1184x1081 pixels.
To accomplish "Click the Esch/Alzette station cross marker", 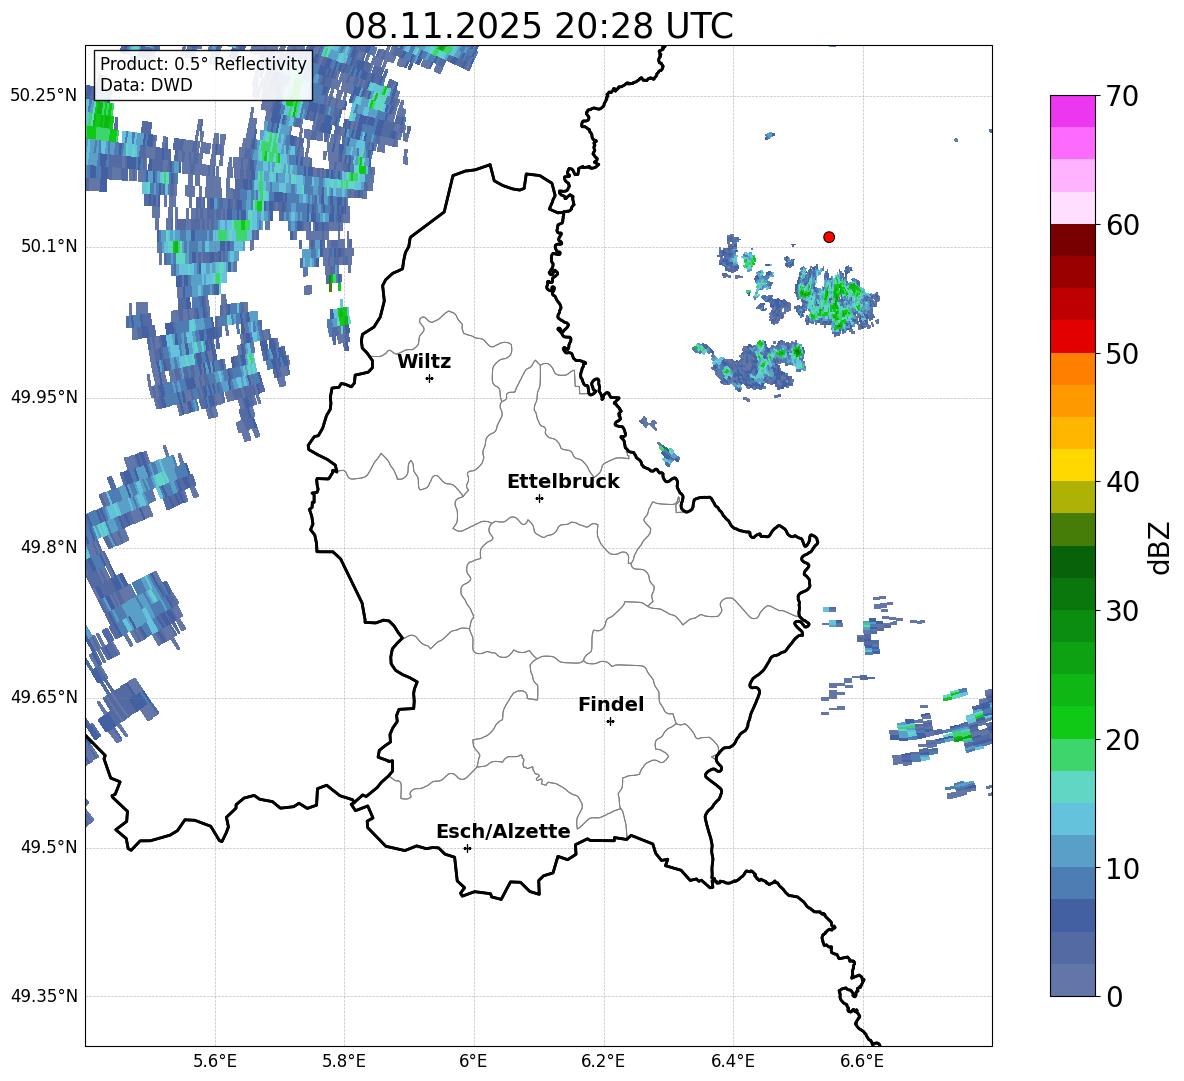I will 467,848.
